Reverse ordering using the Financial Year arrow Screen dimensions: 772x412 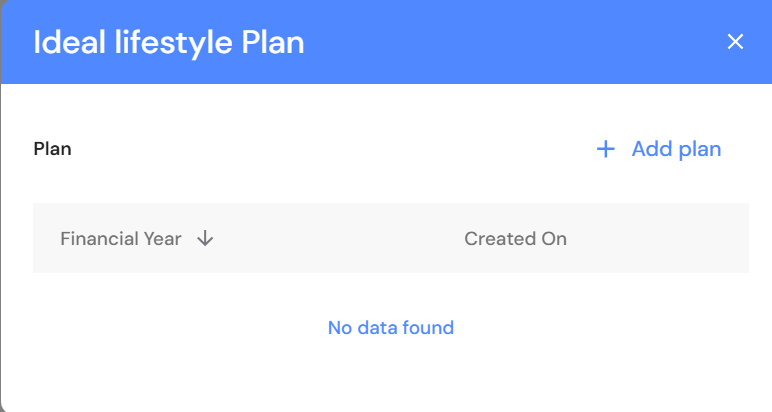[205, 239]
